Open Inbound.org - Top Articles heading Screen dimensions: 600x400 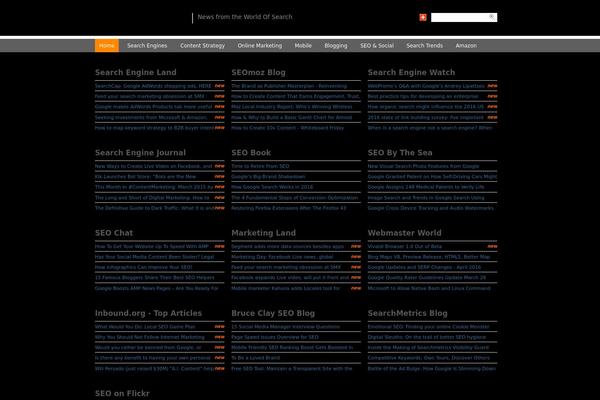(x=148, y=313)
